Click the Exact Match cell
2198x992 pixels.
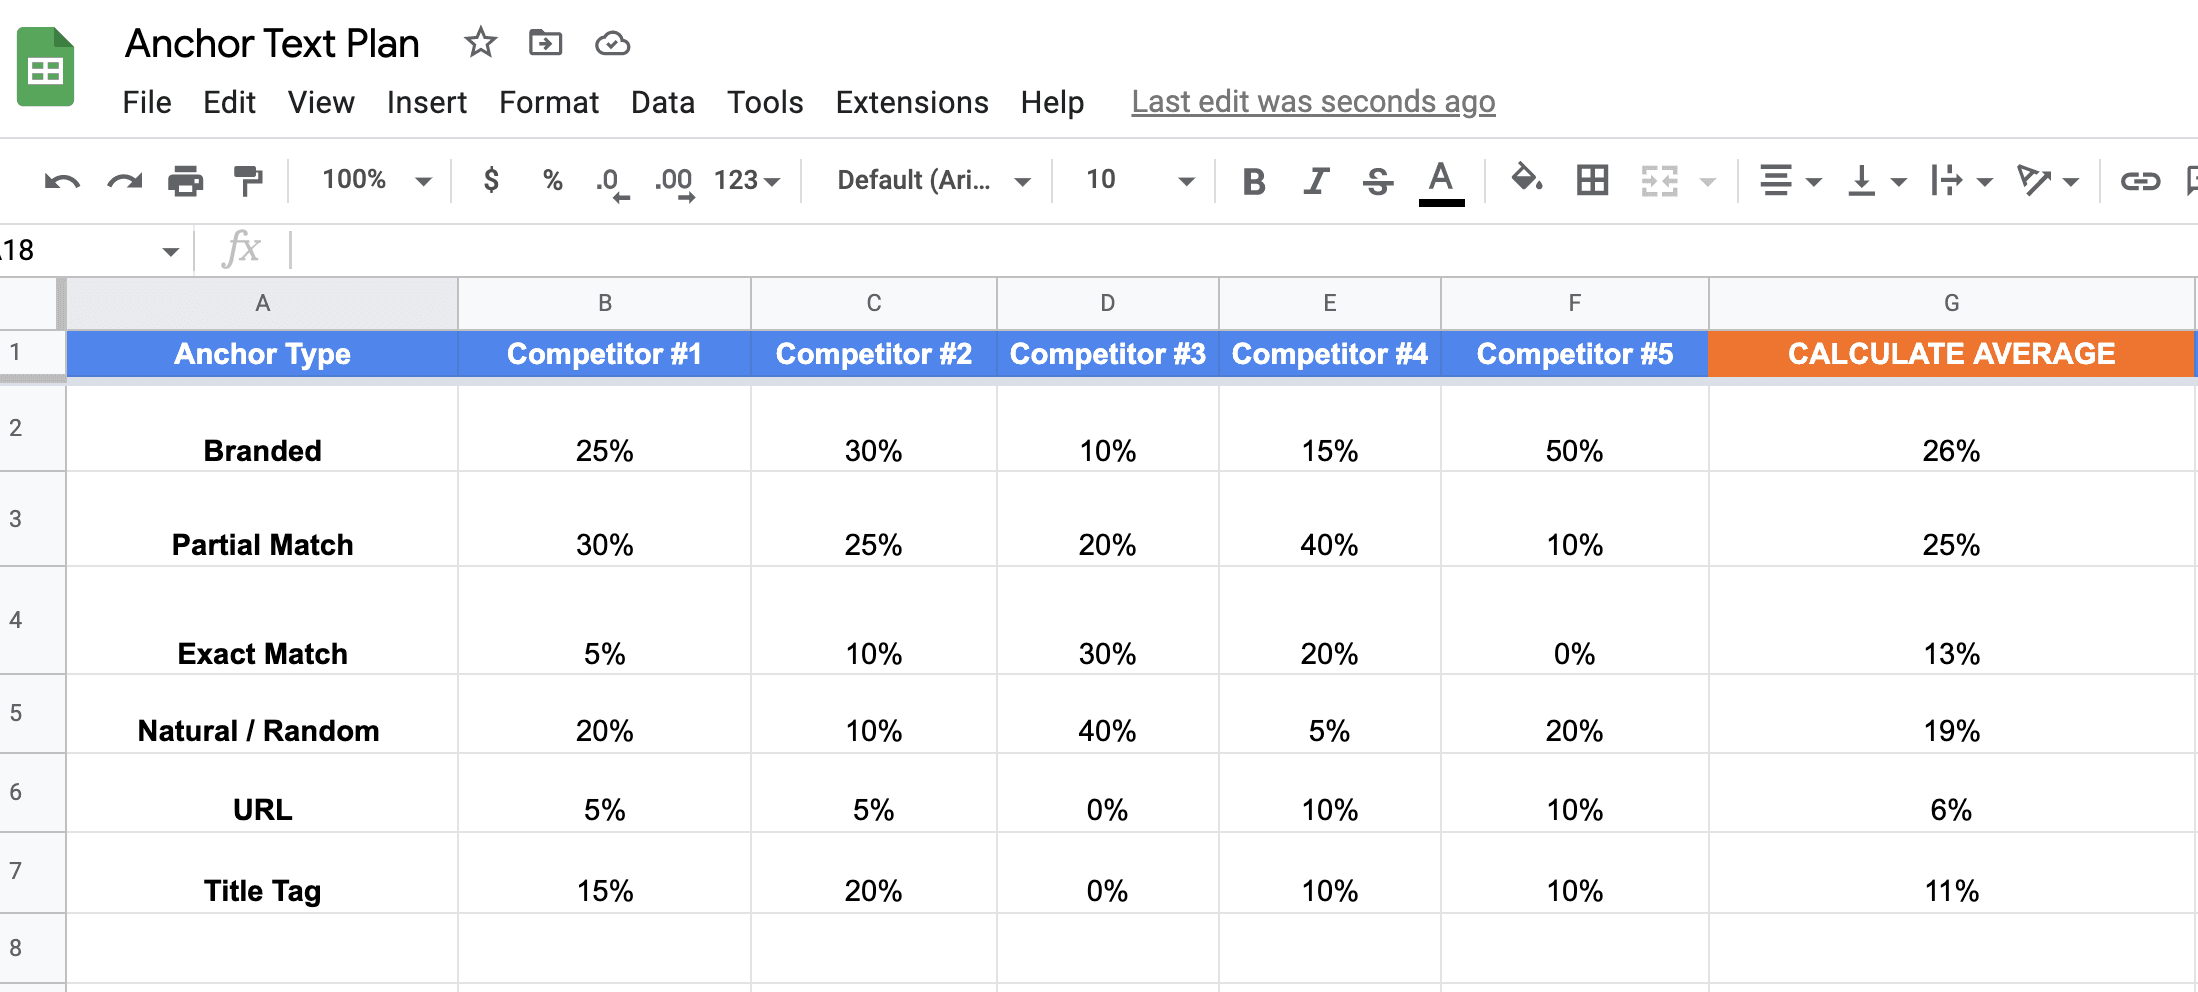pyautogui.click(x=262, y=620)
